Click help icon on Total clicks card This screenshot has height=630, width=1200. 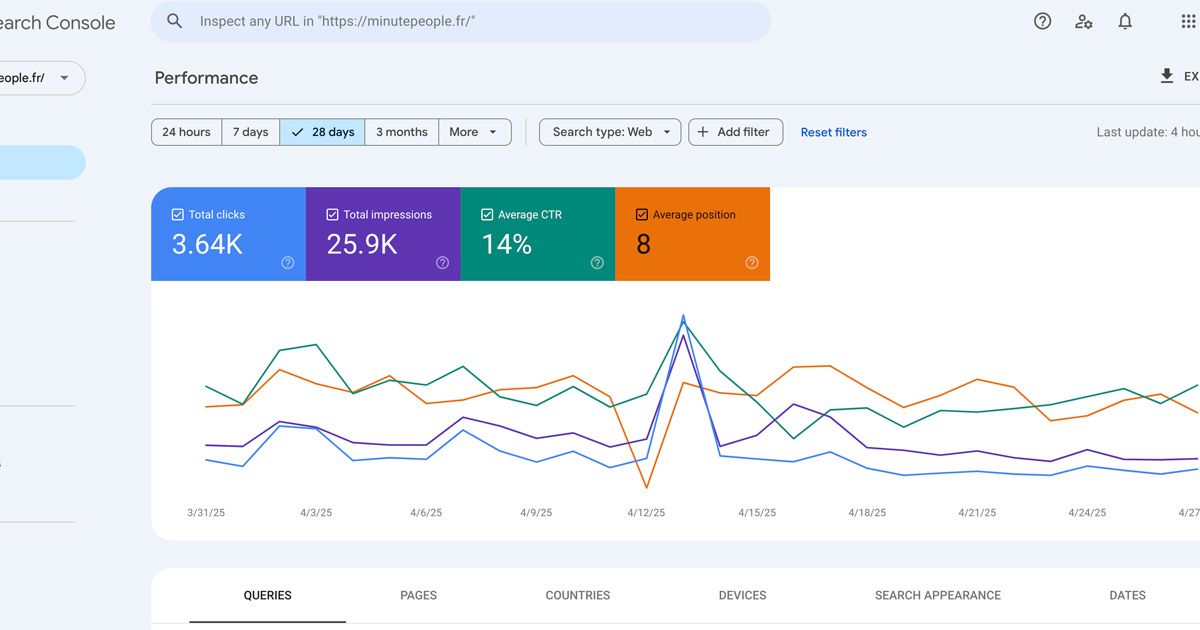click(288, 263)
